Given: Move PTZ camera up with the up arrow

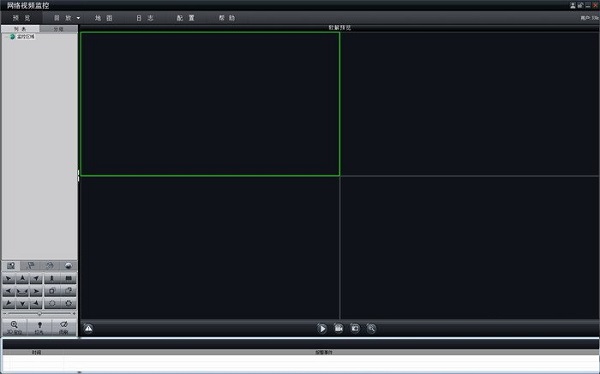Looking at the screenshot, I should (23, 278).
